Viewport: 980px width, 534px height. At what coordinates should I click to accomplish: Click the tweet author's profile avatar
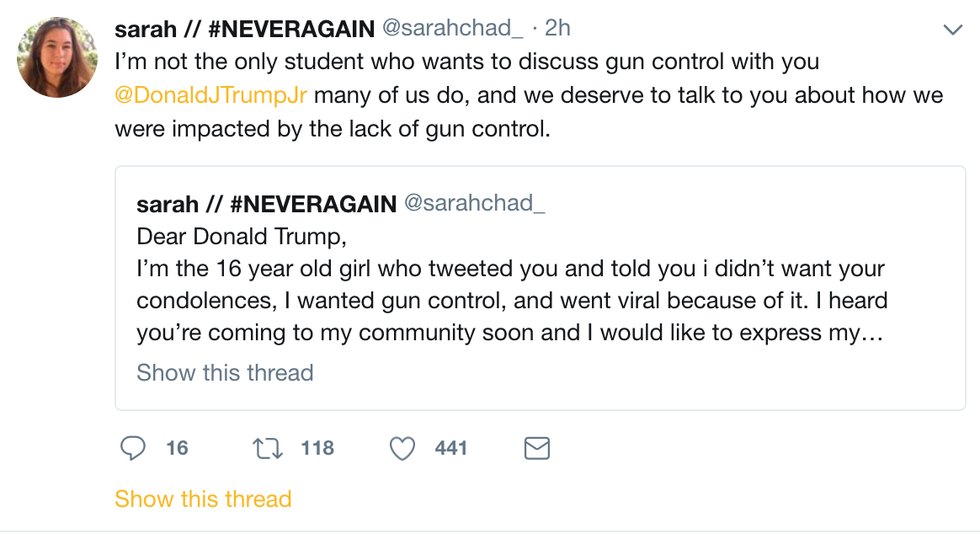pos(57,57)
